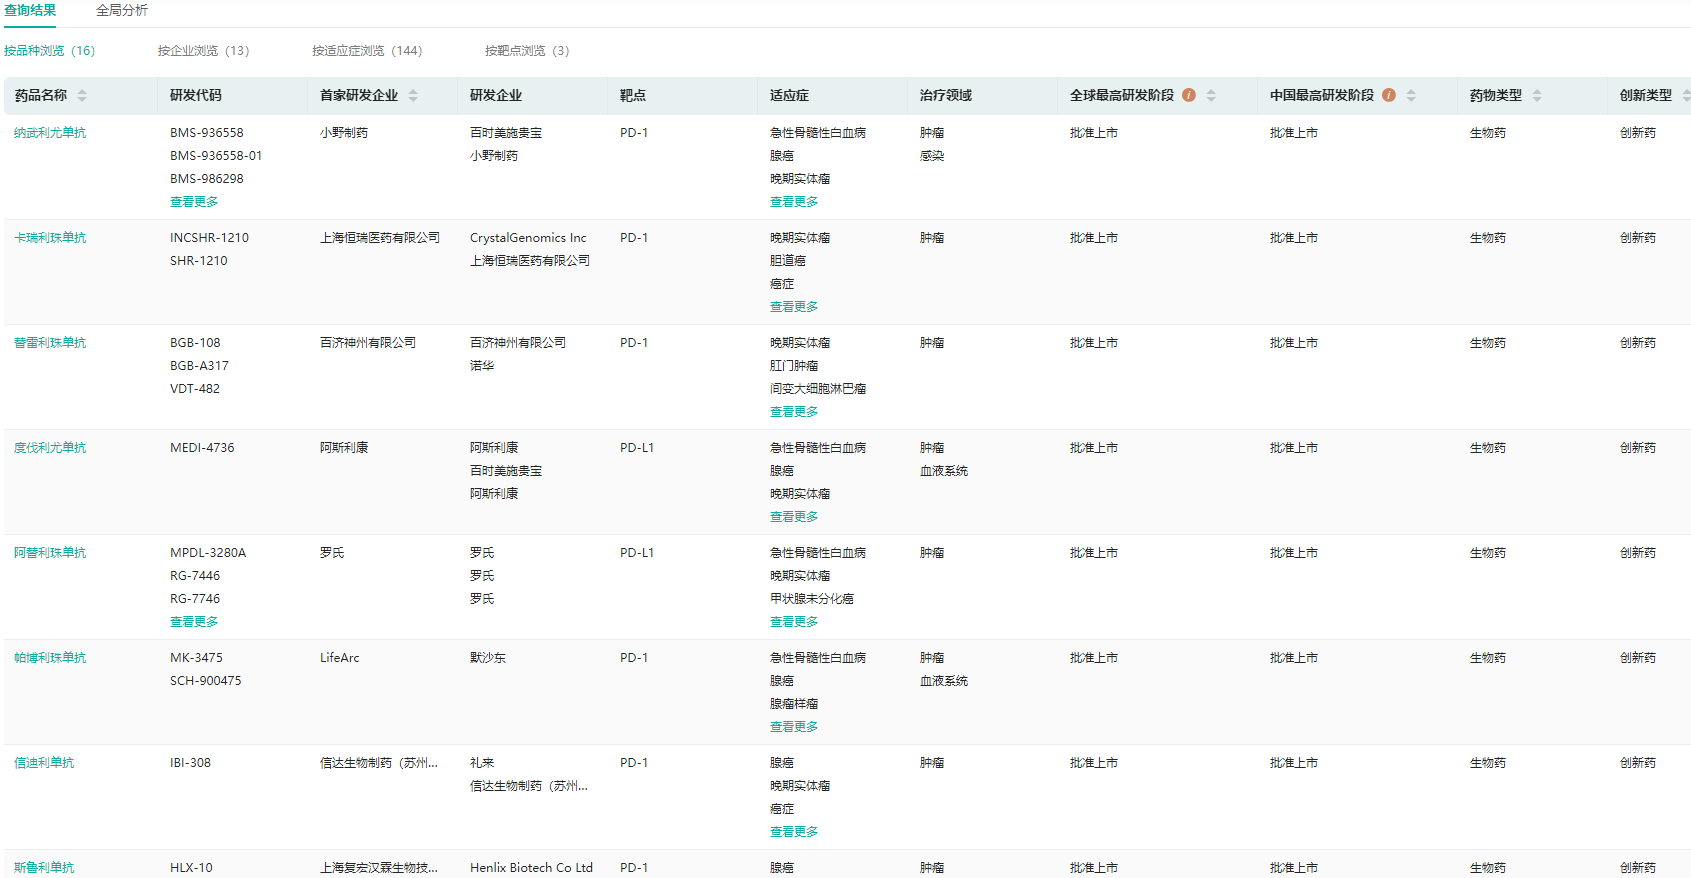The height and width of the screenshot is (878, 1691).
Task: Show more indications for 替雷利珠单抗
Action: pos(794,412)
